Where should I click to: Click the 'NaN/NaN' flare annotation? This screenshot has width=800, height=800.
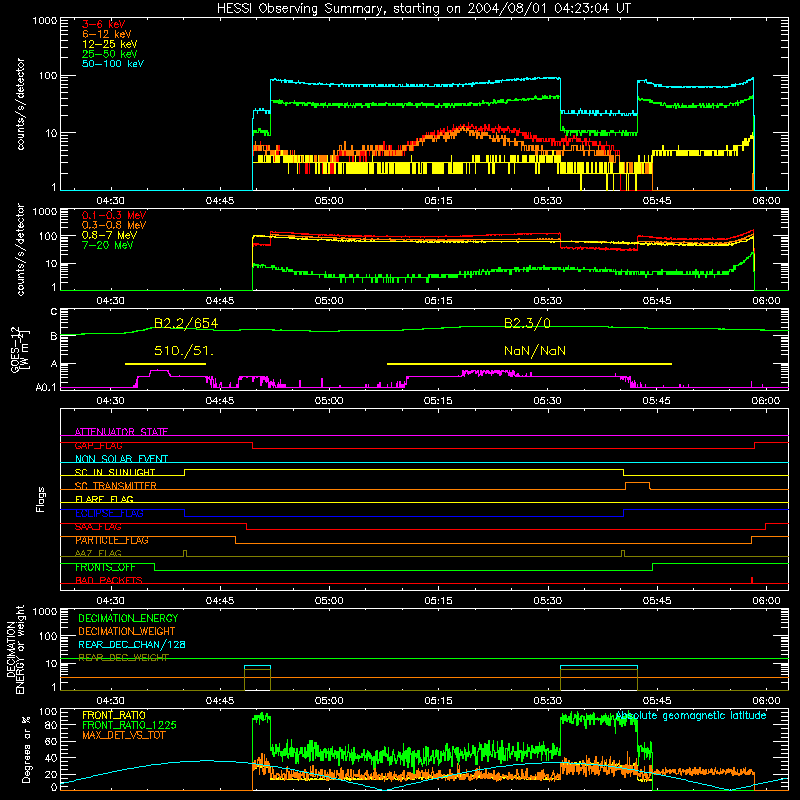(535, 351)
